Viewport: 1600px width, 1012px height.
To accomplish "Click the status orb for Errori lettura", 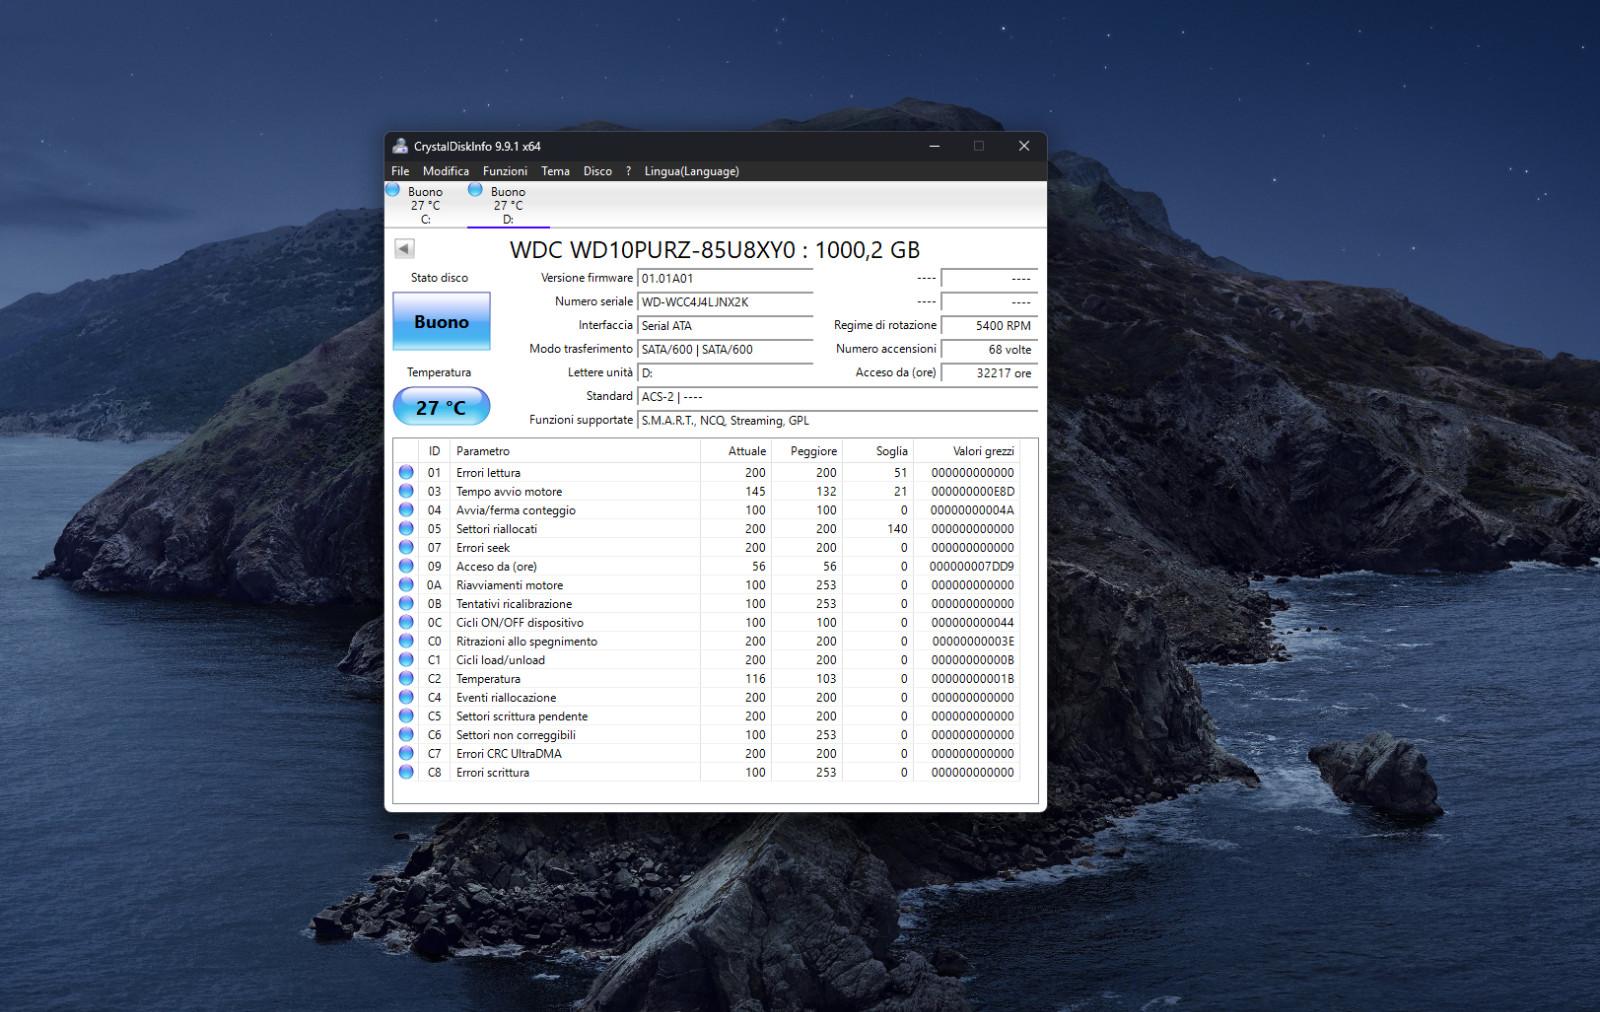I will point(406,472).
